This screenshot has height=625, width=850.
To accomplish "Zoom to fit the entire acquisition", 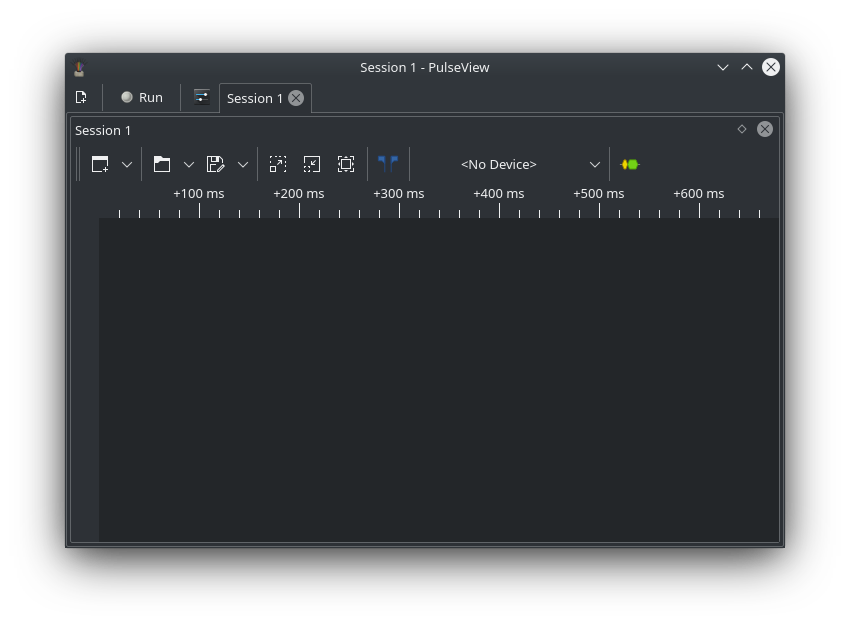I will (346, 164).
